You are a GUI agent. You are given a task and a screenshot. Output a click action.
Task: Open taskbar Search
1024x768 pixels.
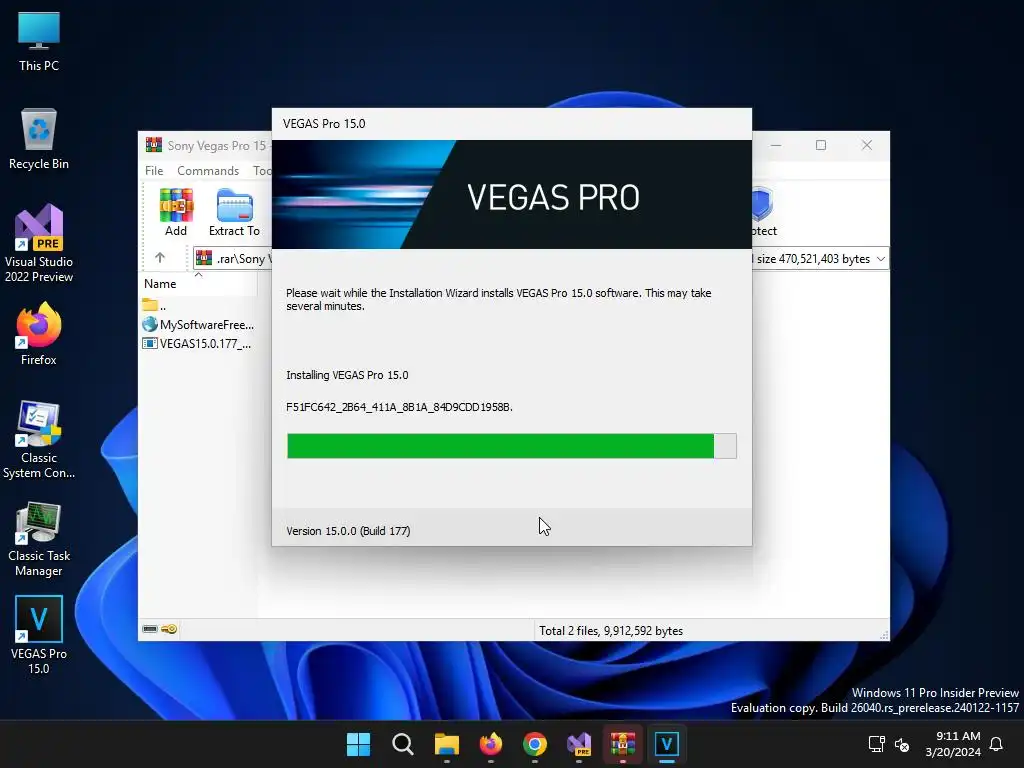click(x=402, y=744)
